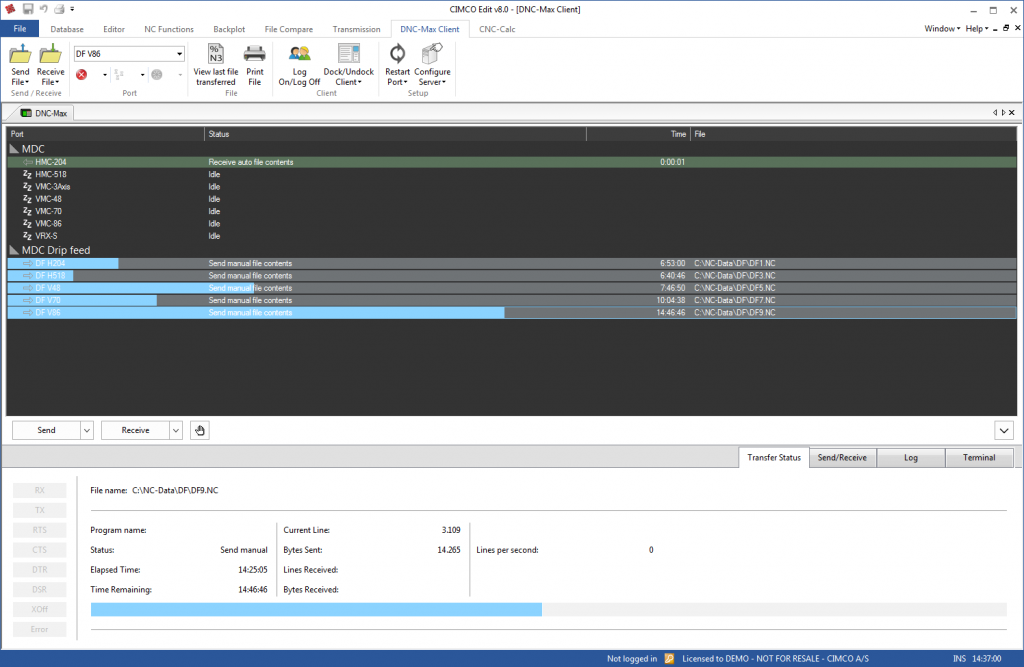This screenshot has width=1024, height=667.
Task: Open the Terminal tab
Action: click(979, 458)
